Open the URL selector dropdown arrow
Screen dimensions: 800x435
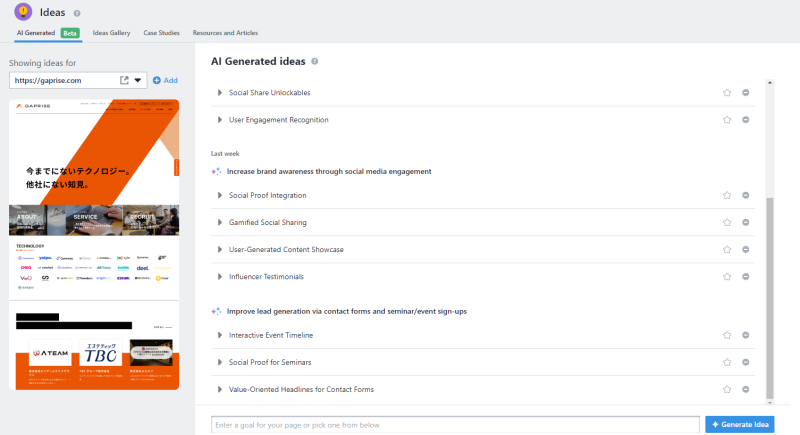click(x=138, y=80)
